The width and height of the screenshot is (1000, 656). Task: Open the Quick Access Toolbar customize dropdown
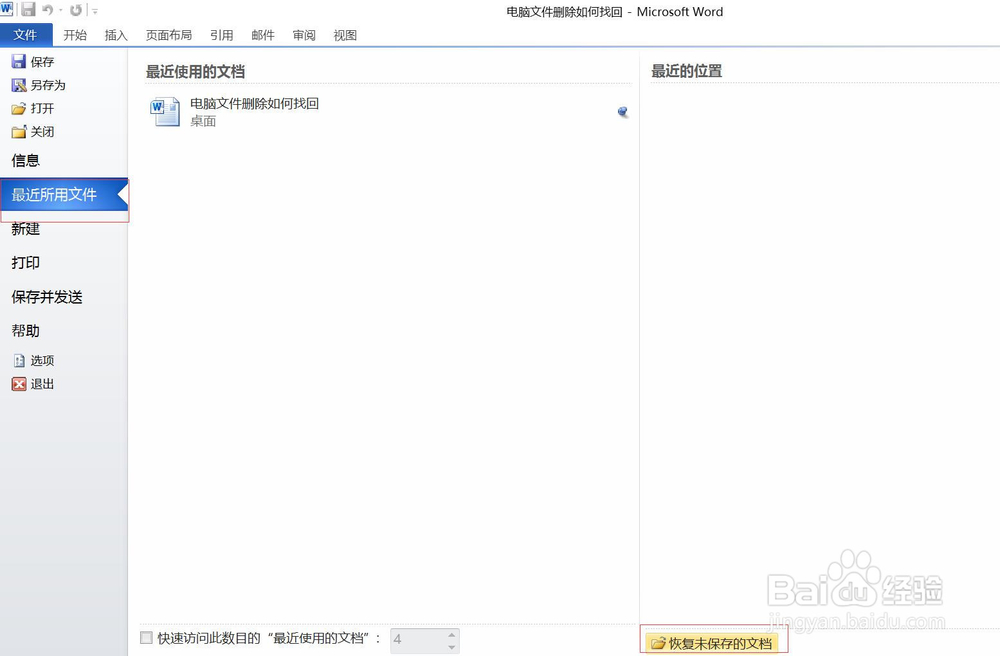(x=94, y=11)
